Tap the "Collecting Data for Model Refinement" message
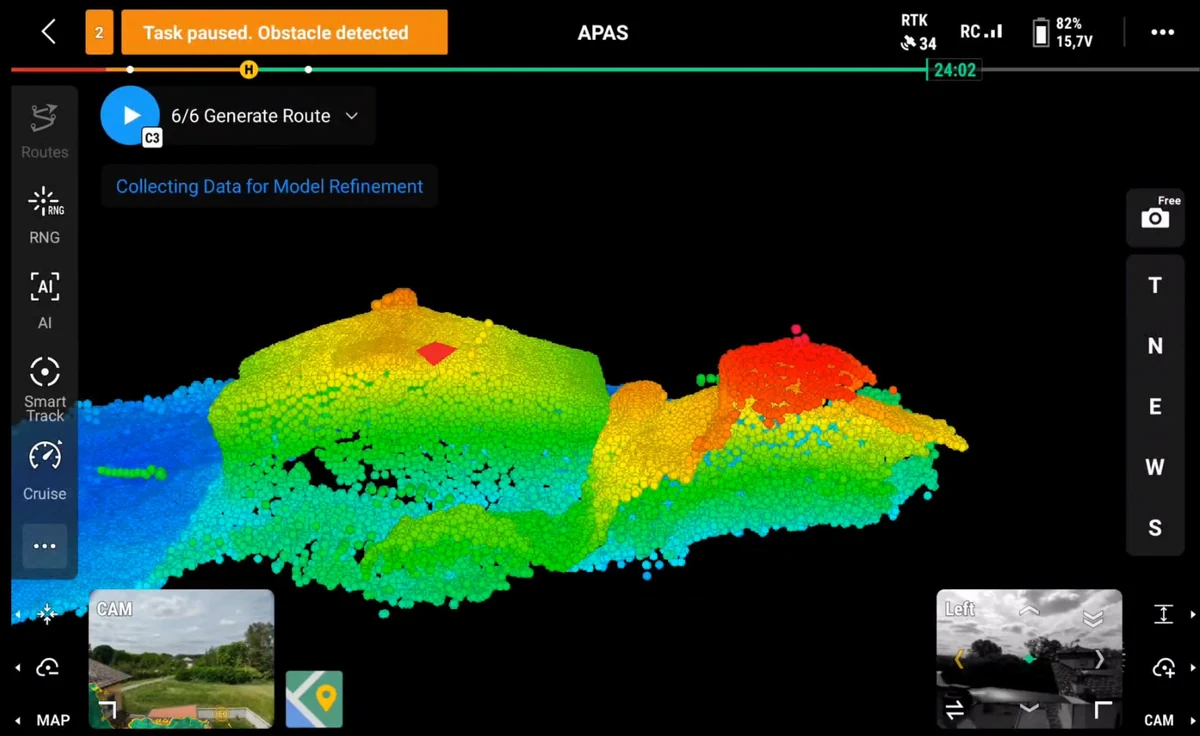This screenshot has width=1200, height=736. (x=269, y=186)
